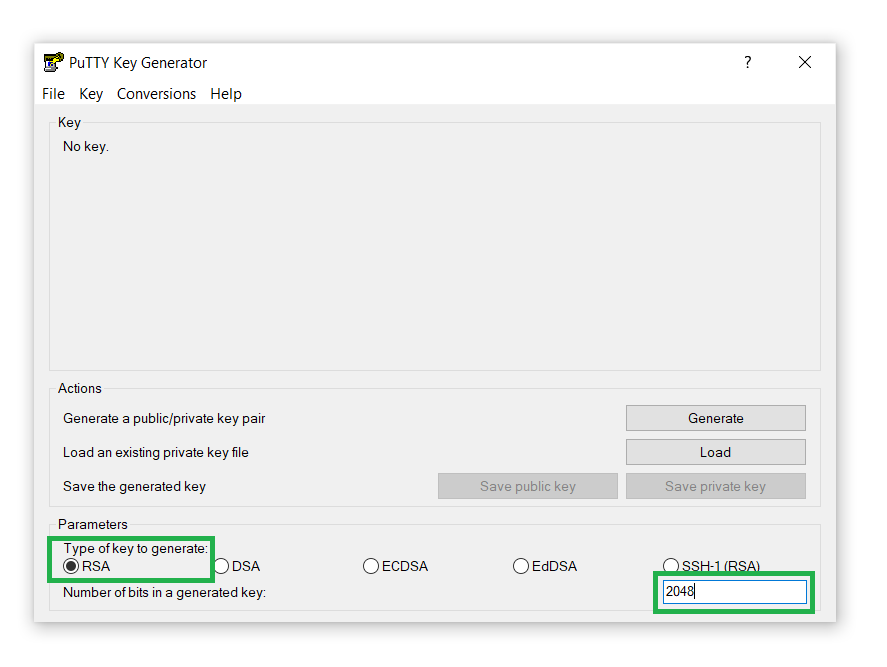The width and height of the screenshot is (887, 667).
Task: Click the number of bits input field
Action: point(734,592)
